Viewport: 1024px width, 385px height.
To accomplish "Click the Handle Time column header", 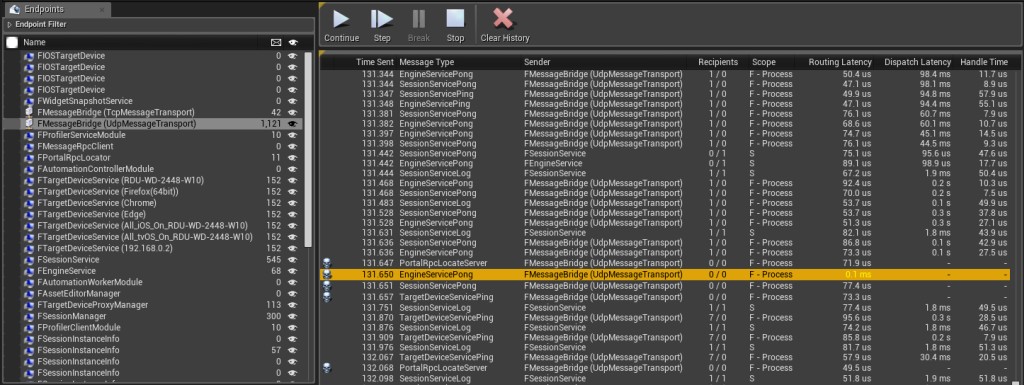I will (x=984, y=62).
